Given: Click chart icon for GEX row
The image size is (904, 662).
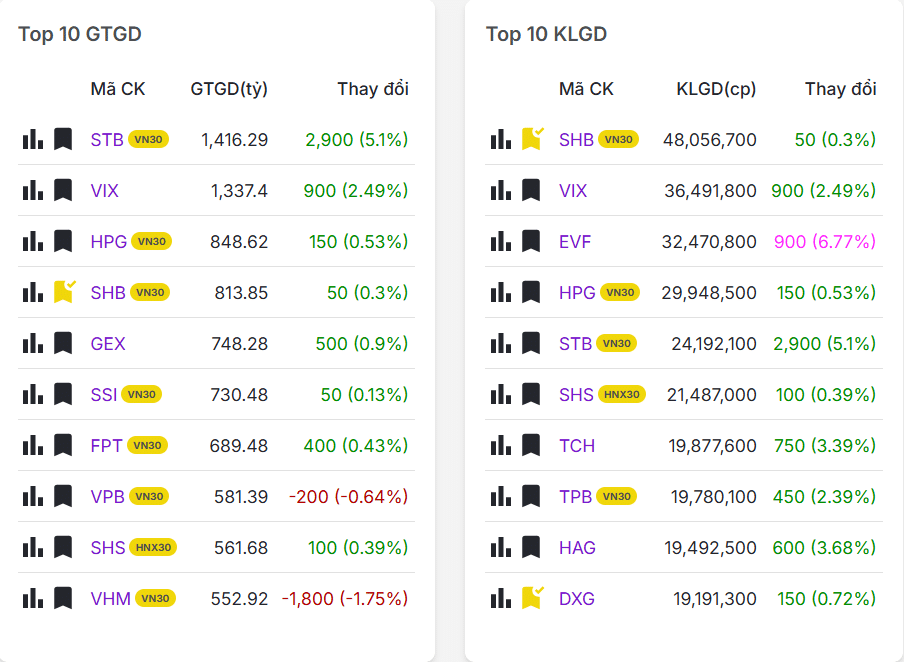Looking at the screenshot, I should [x=33, y=343].
